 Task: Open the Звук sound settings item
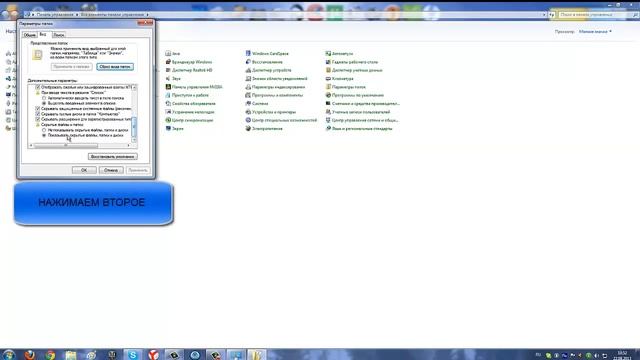coord(173,78)
